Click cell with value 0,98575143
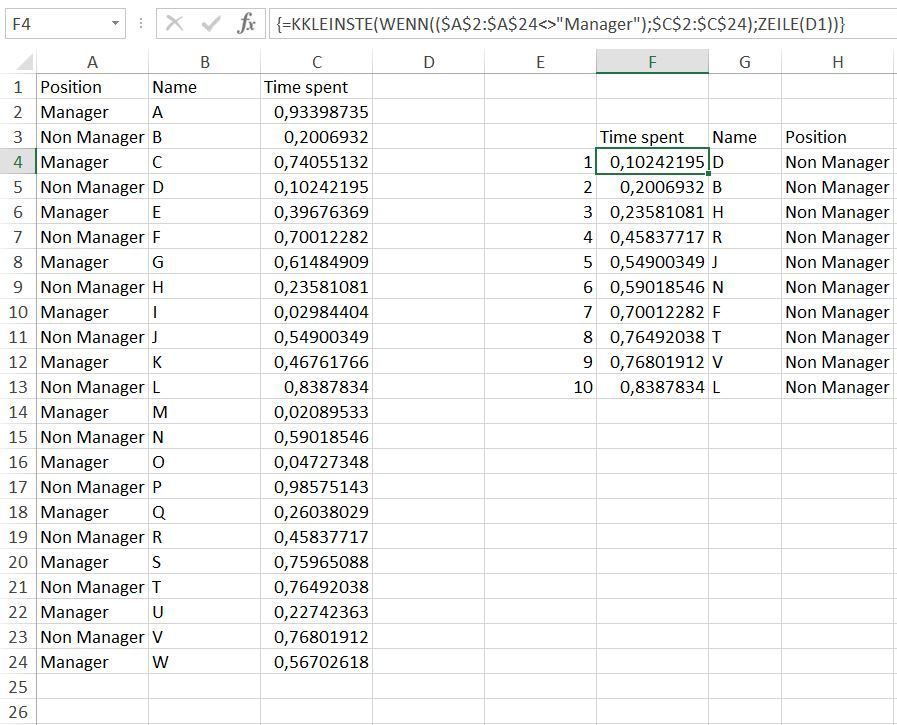This screenshot has height=725, width=897. tap(316, 487)
